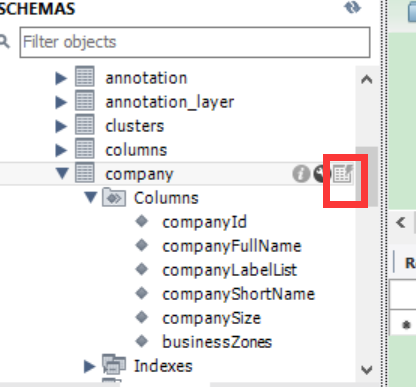Select the companyId column
The width and height of the screenshot is (416, 387).
pos(204,222)
